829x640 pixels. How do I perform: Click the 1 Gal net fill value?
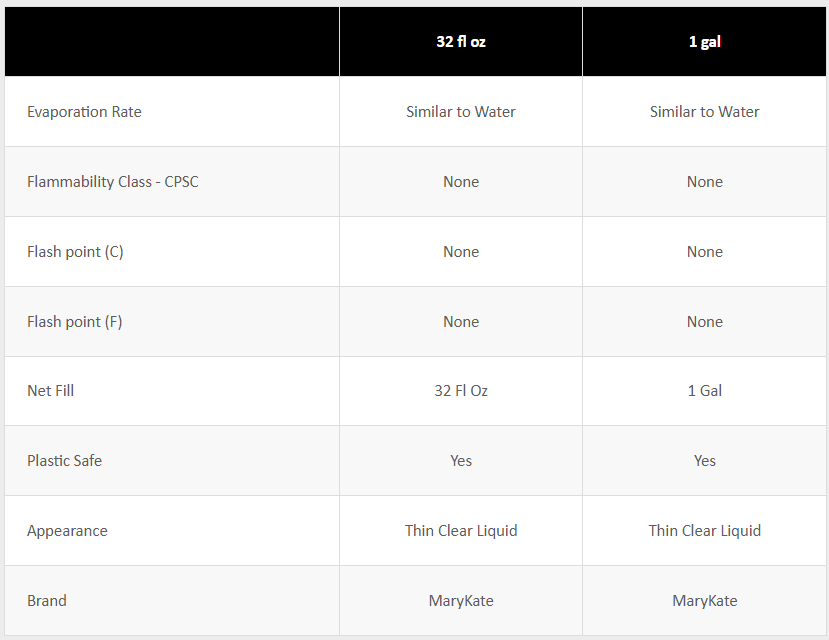(705, 391)
